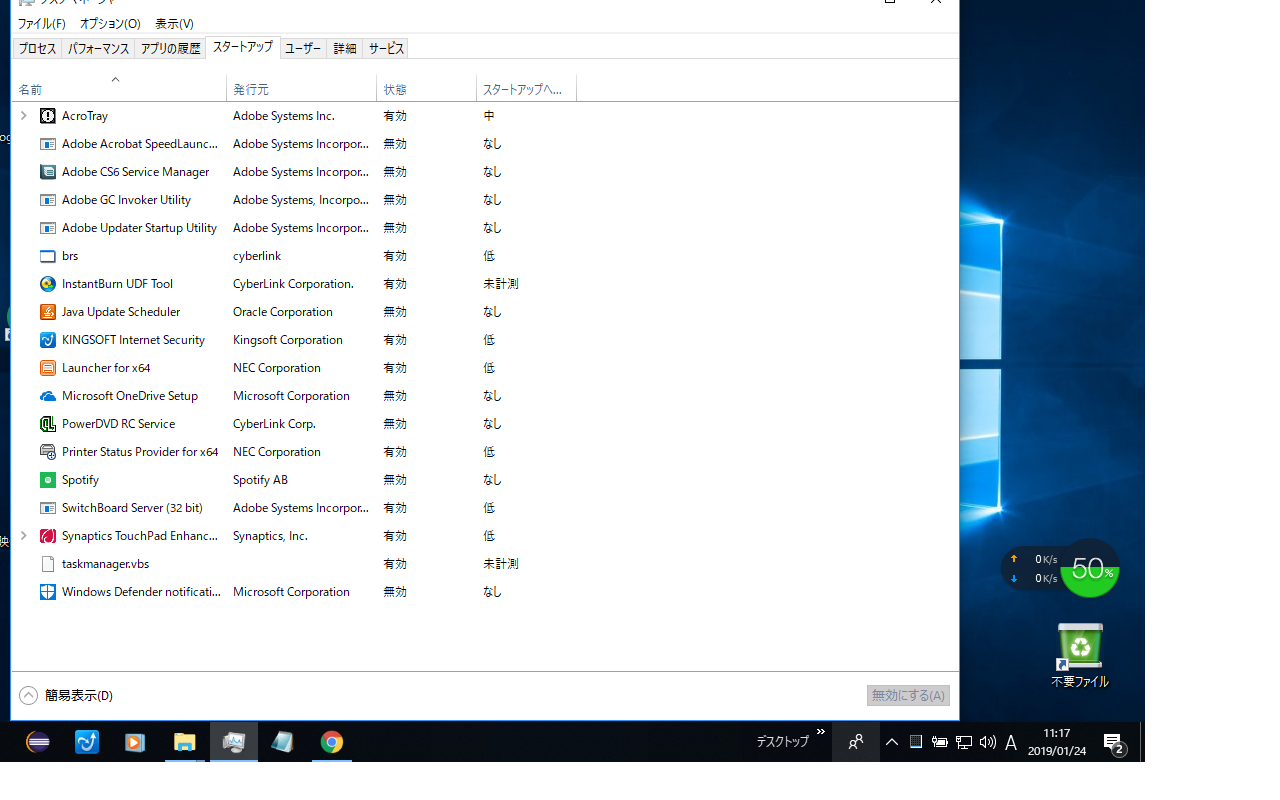This screenshot has height=800, width=1280.
Task: Click the Adobe Updater Startup Utility icon
Action: 47,228
